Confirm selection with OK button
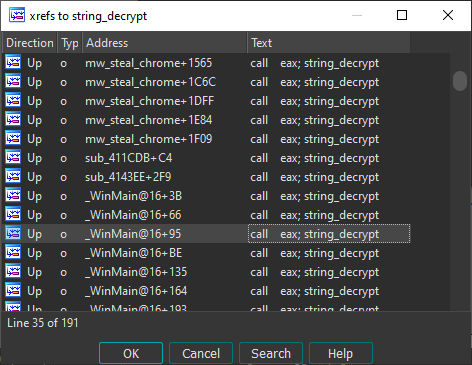The width and height of the screenshot is (472, 365). click(131, 353)
